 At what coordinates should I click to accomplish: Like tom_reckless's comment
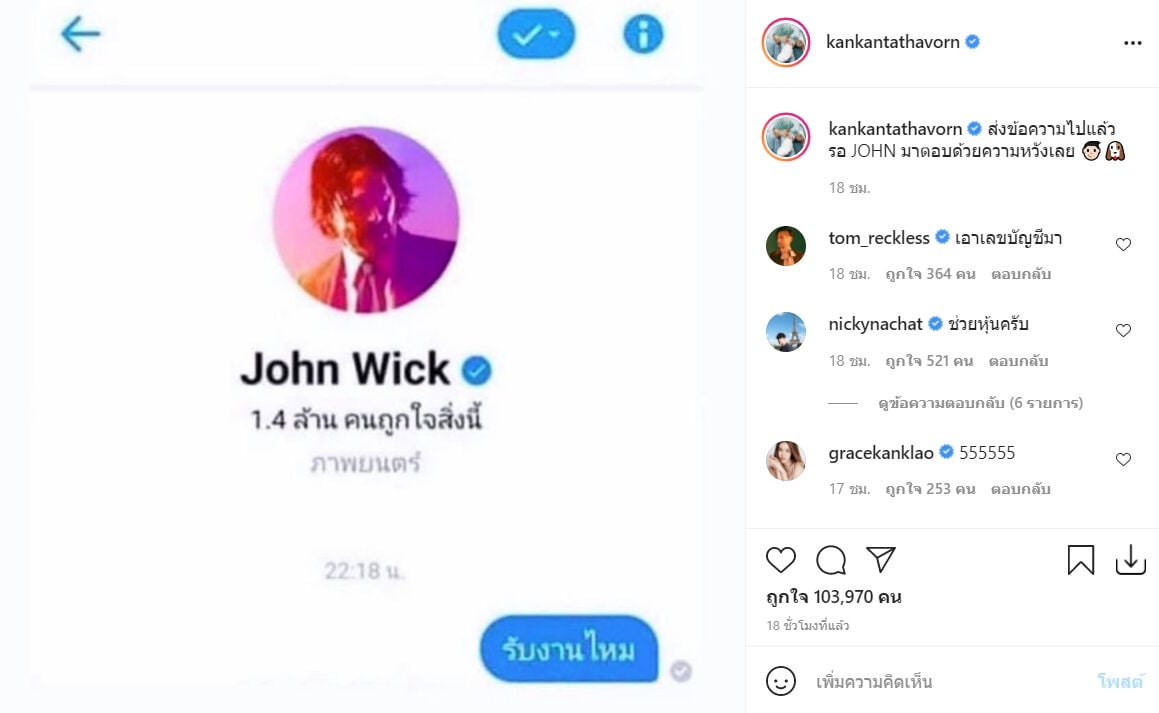coord(1124,245)
